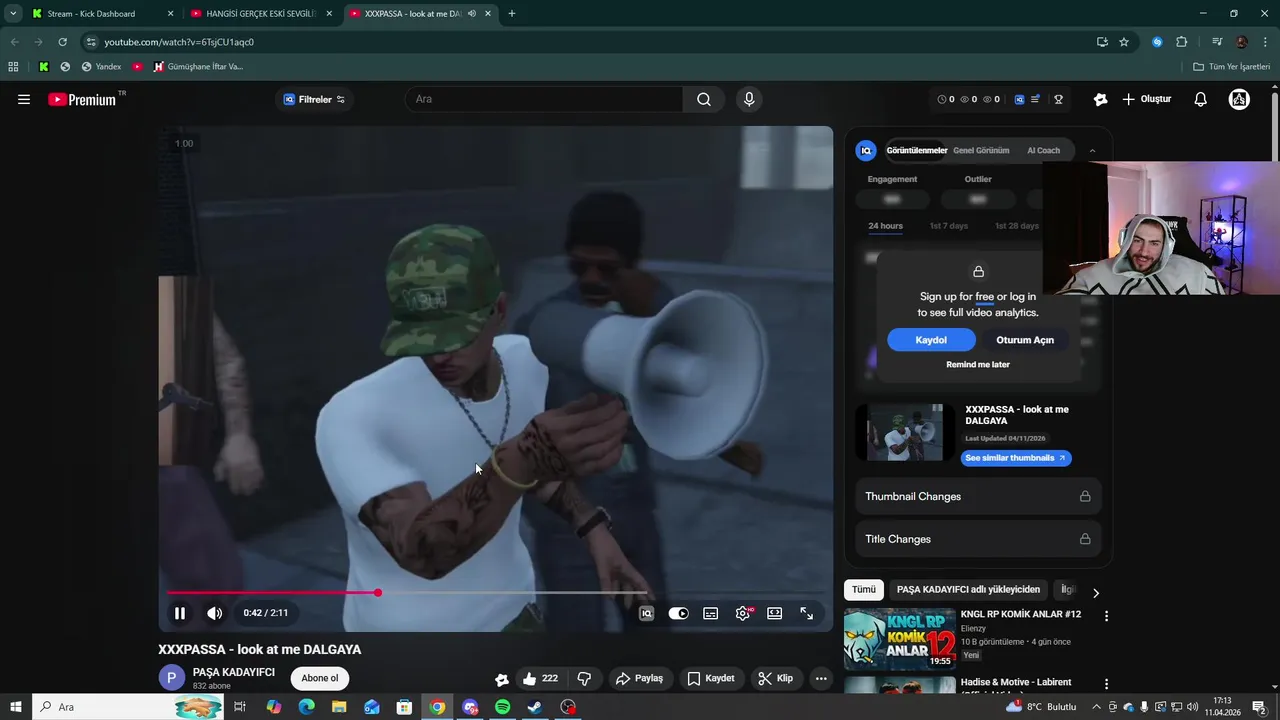Click the star badge icon left of Oluştur
1280x720 pixels.
1101,99
